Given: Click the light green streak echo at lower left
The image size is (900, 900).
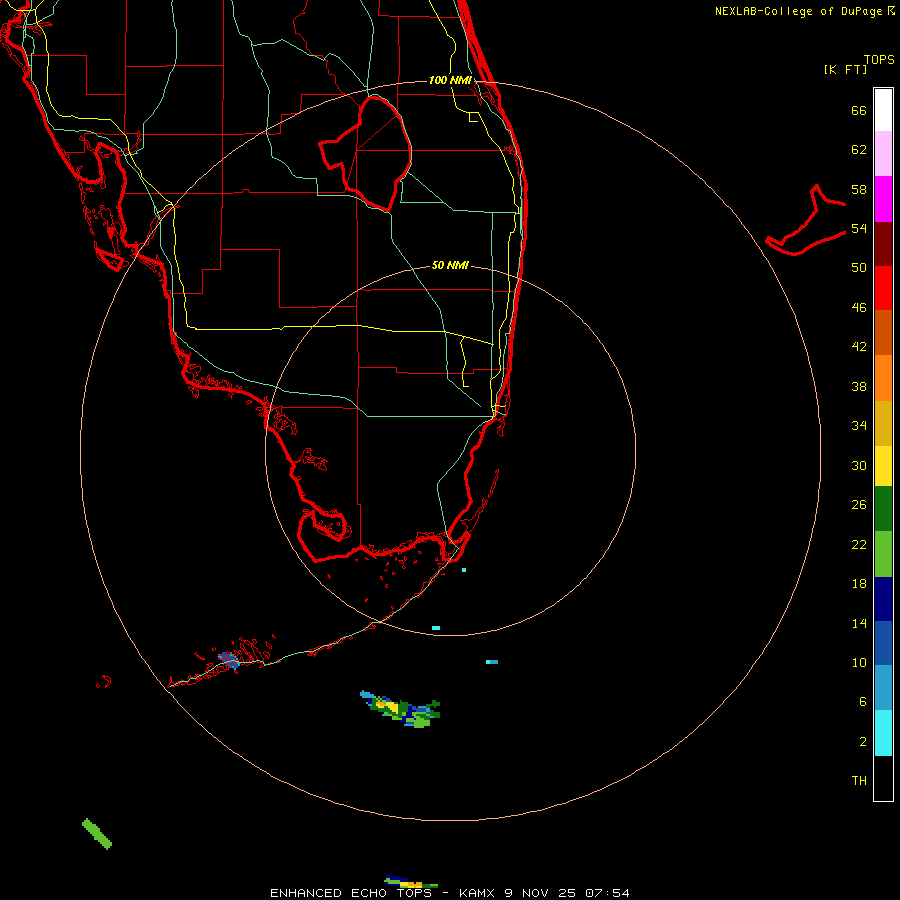Looking at the screenshot, I should [x=97, y=834].
